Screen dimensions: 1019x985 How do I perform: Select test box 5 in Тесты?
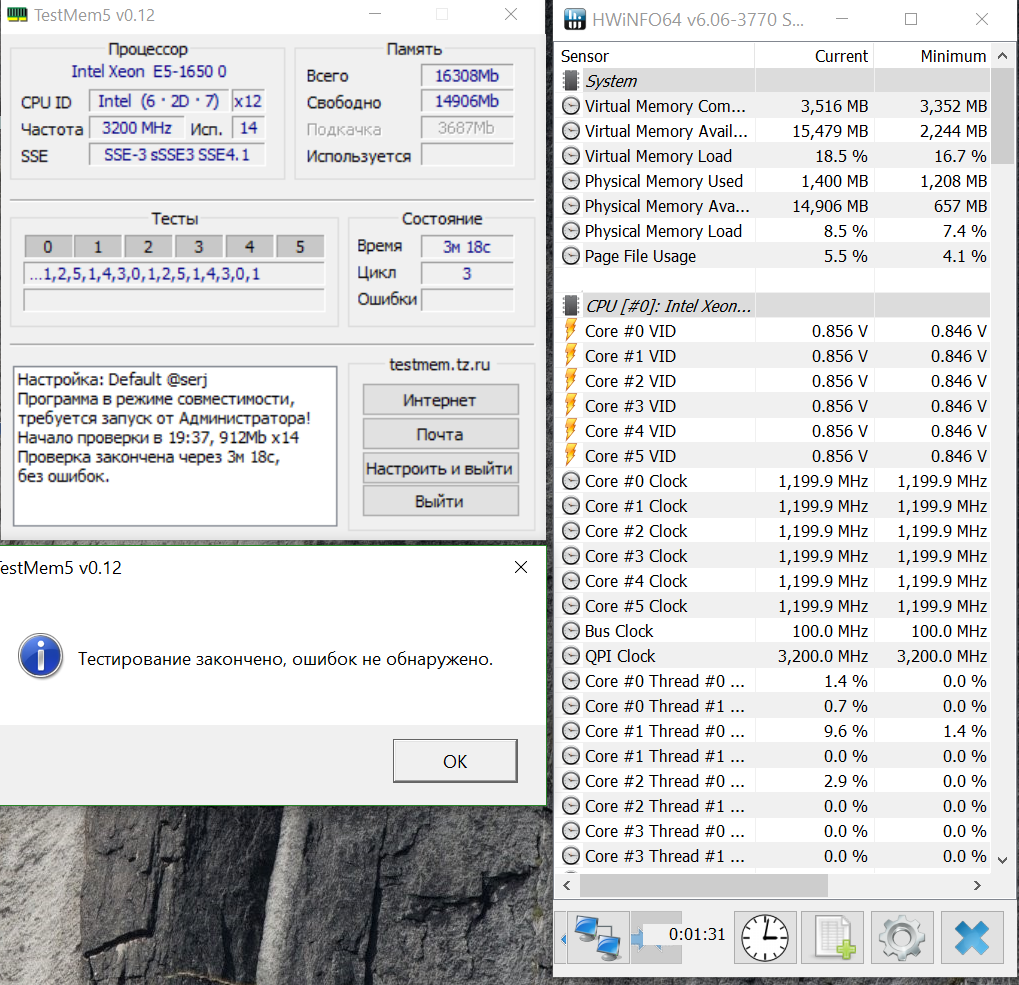pyautogui.click(x=300, y=246)
